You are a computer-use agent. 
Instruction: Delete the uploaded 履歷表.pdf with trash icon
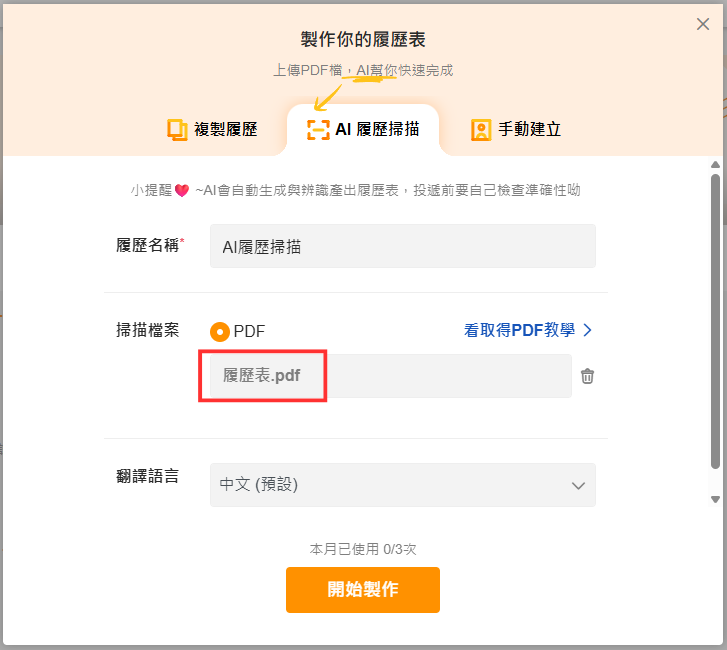pos(588,376)
